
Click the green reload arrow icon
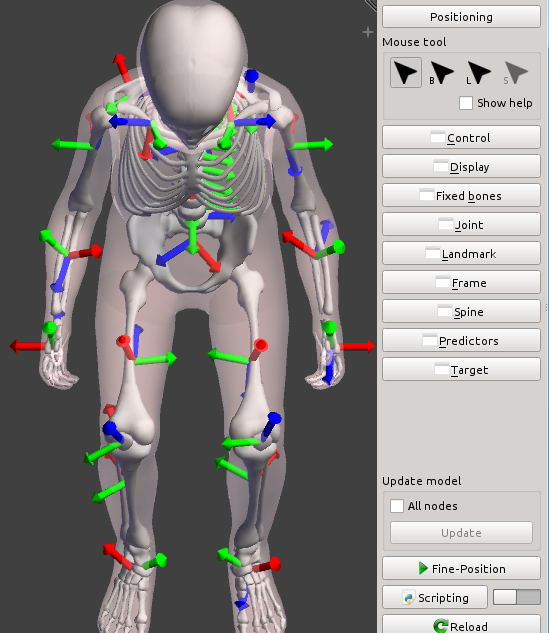coord(440,626)
